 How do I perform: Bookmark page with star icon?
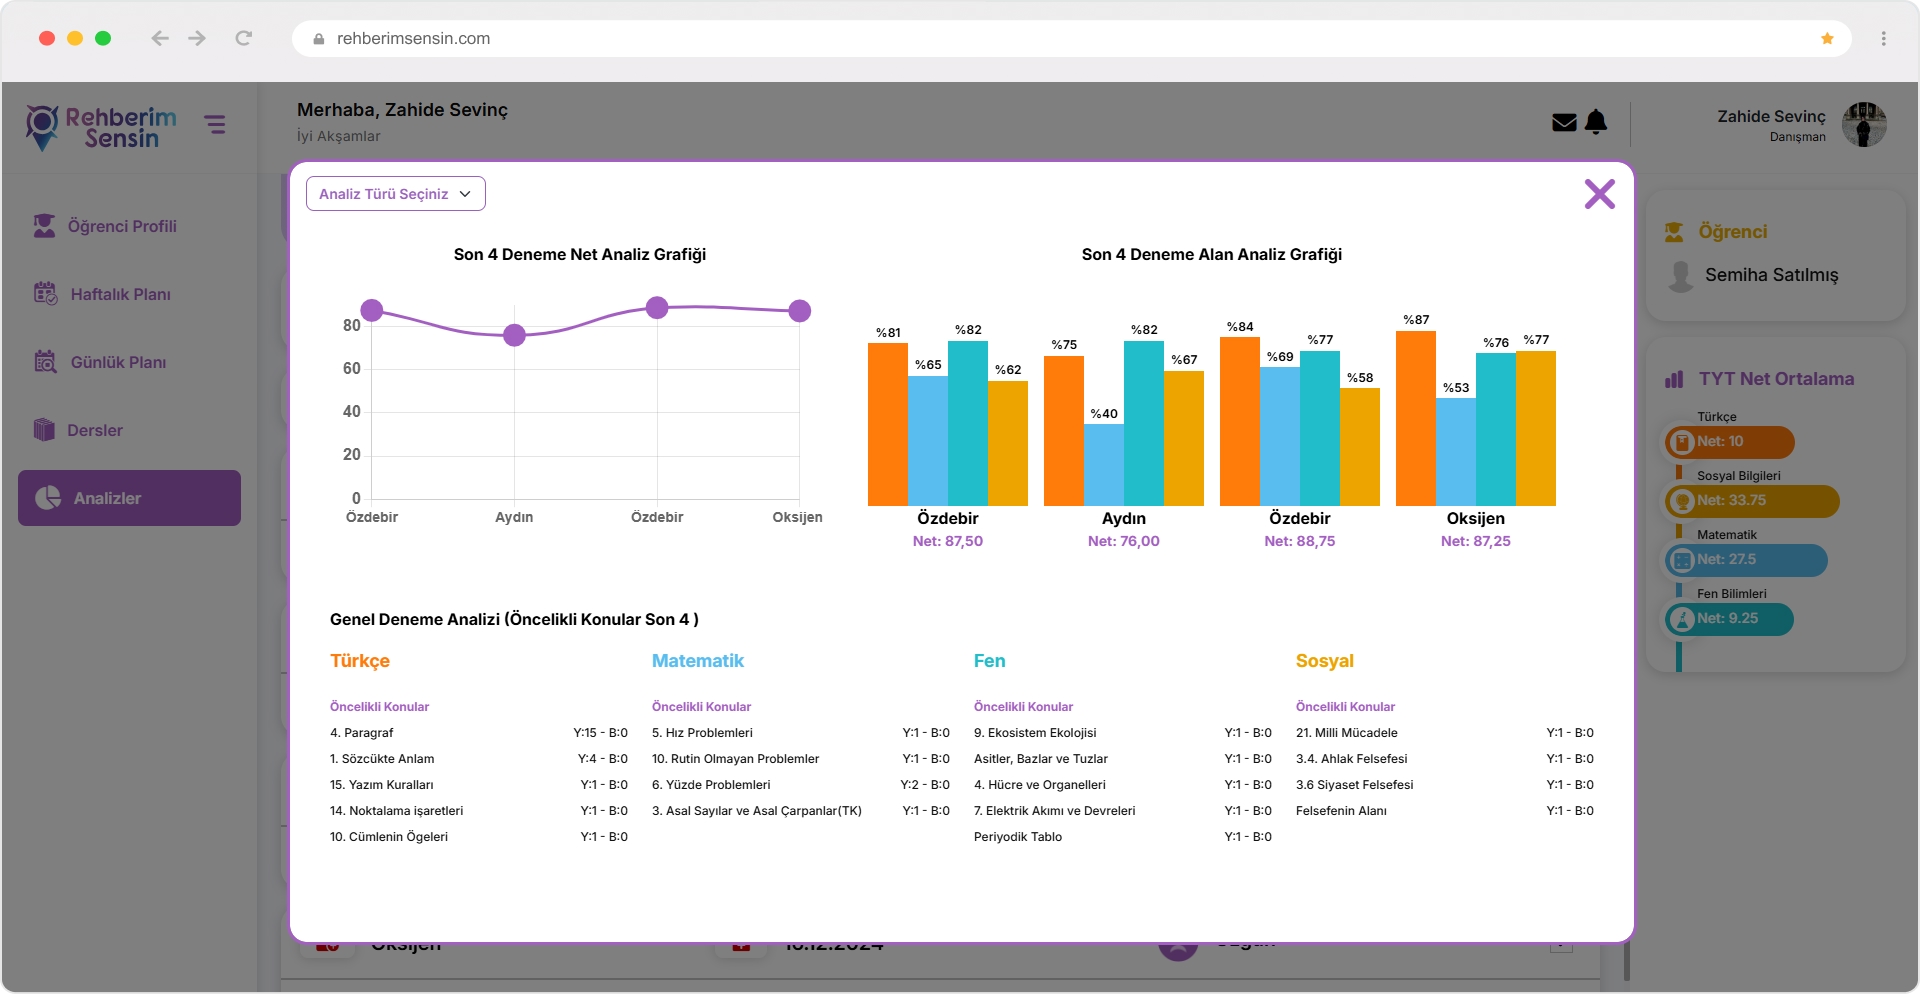[1827, 39]
